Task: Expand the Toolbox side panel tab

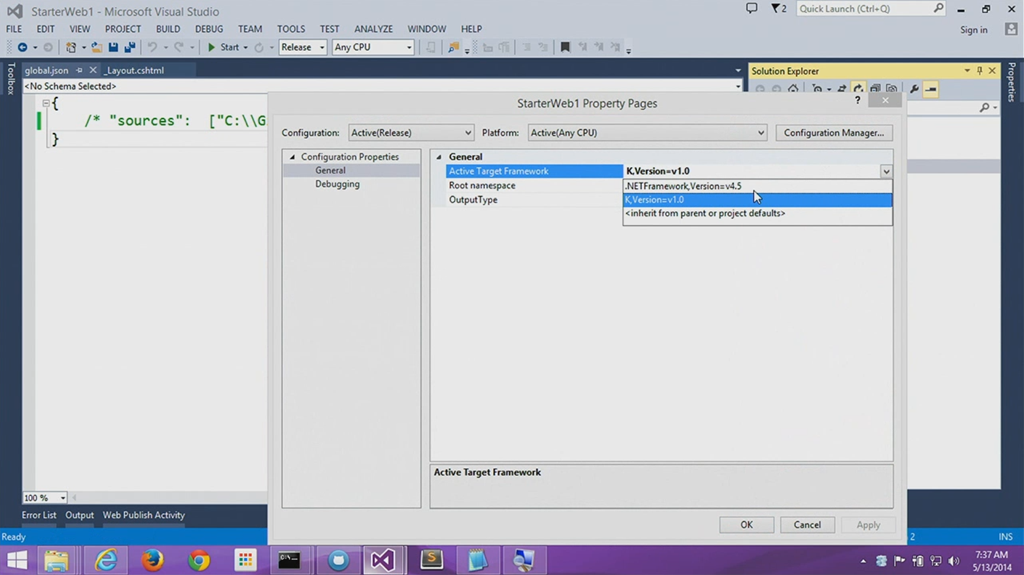Action: click(10, 78)
